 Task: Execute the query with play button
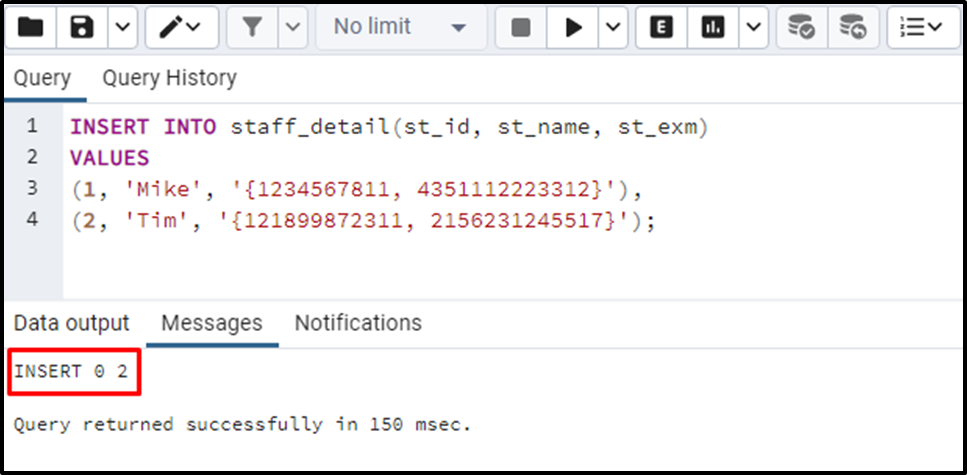point(573,27)
